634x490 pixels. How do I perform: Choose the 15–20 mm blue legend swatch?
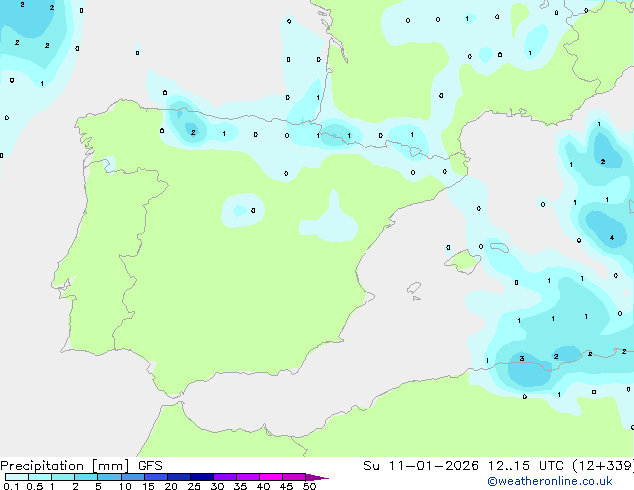(x=156, y=477)
